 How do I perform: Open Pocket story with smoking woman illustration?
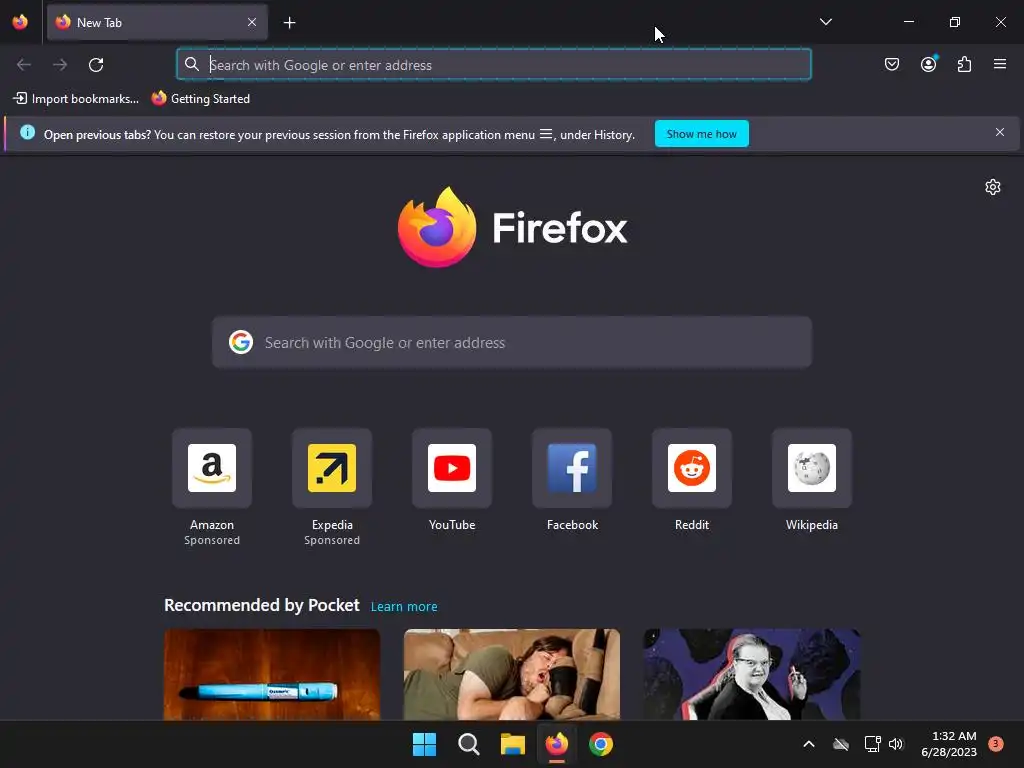click(752, 674)
